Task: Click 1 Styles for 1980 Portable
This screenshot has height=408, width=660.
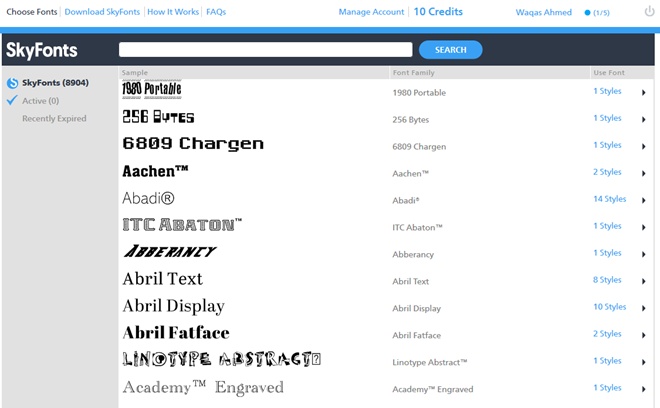Action: click(607, 91)
